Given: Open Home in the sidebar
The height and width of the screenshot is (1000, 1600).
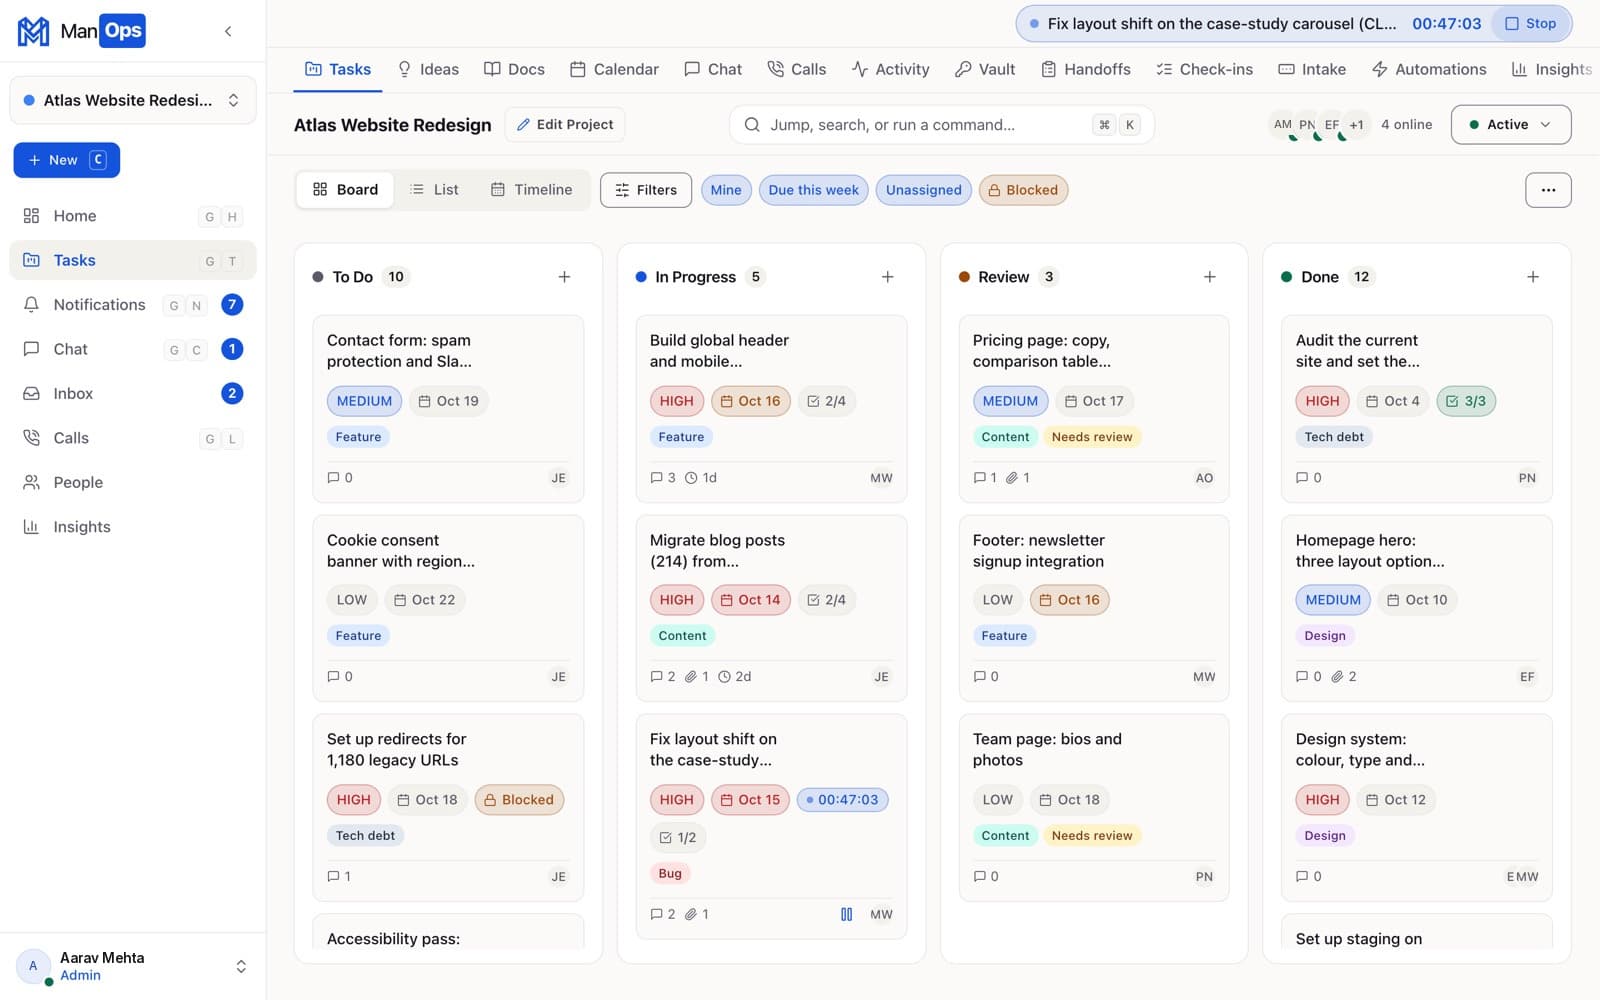Looking at the screenshot, I should pos(133,216).
